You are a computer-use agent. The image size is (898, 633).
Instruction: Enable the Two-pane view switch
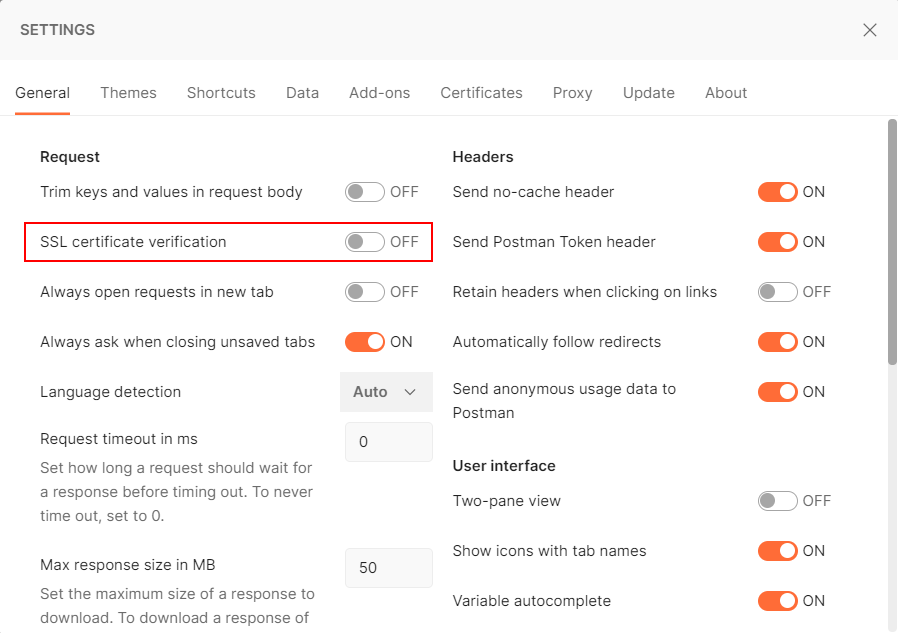777,501
